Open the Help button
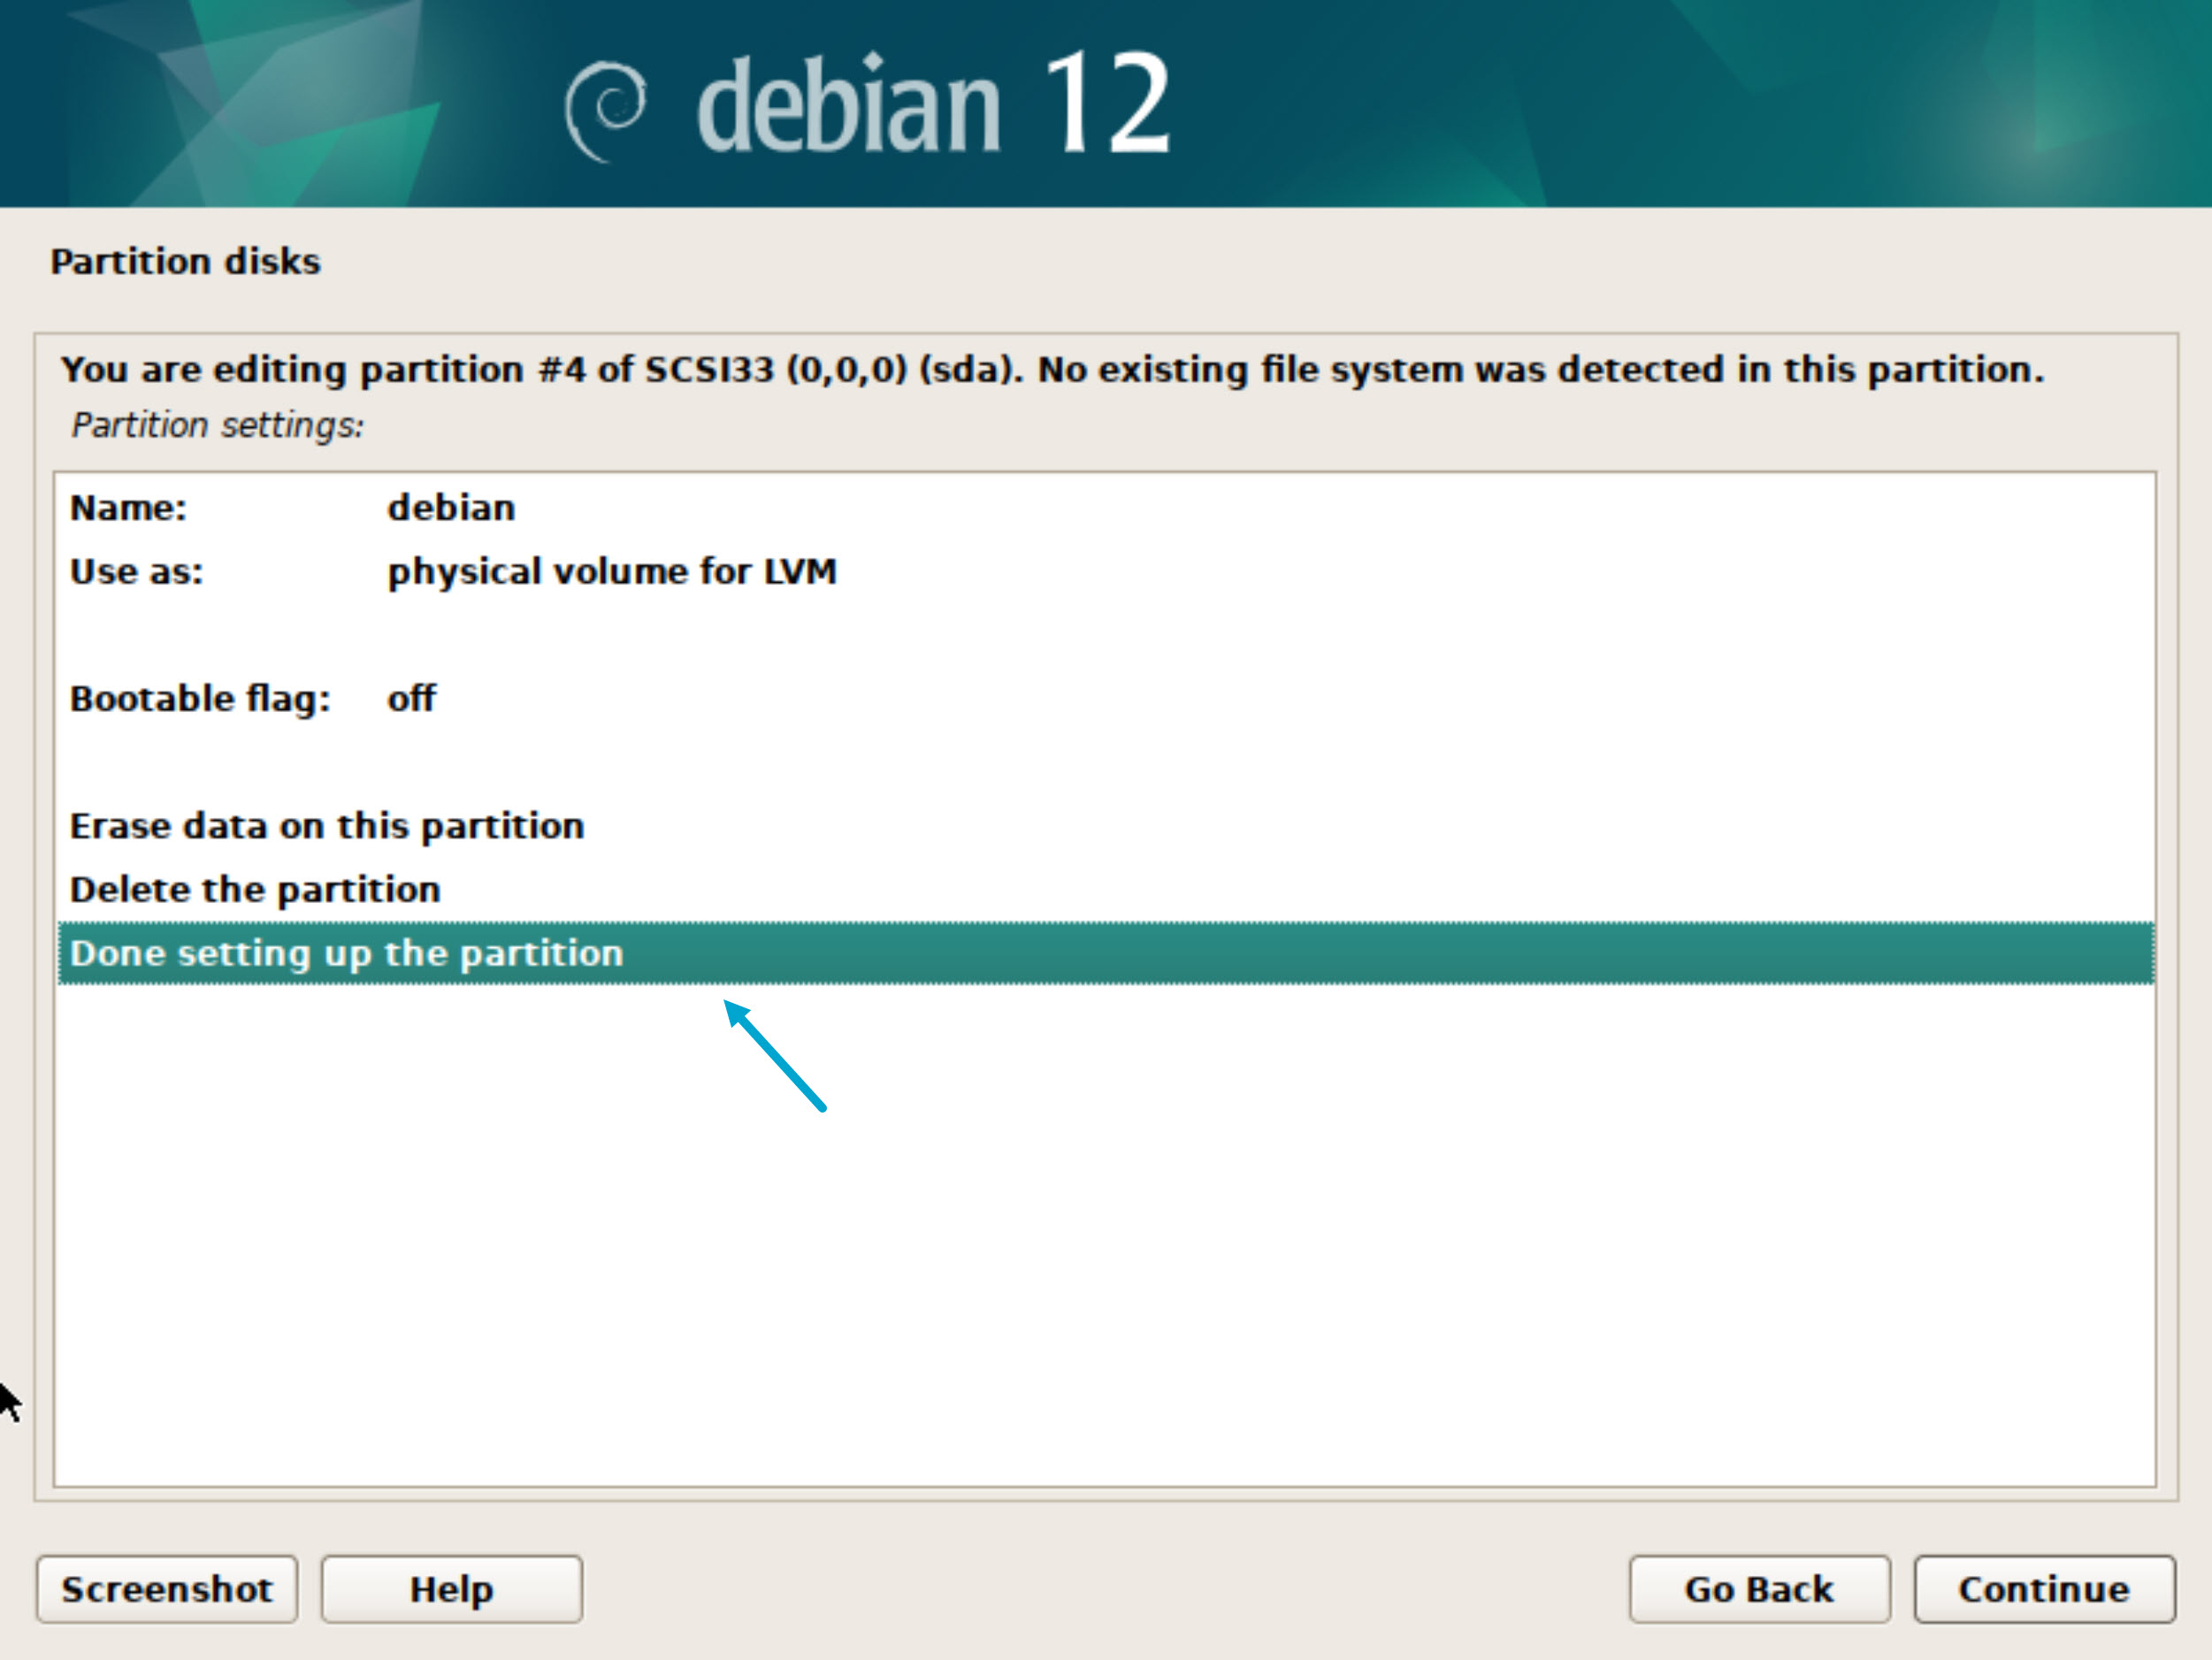Image resolution: width=2212 pixels, height=1660 pixels. 451,1589
